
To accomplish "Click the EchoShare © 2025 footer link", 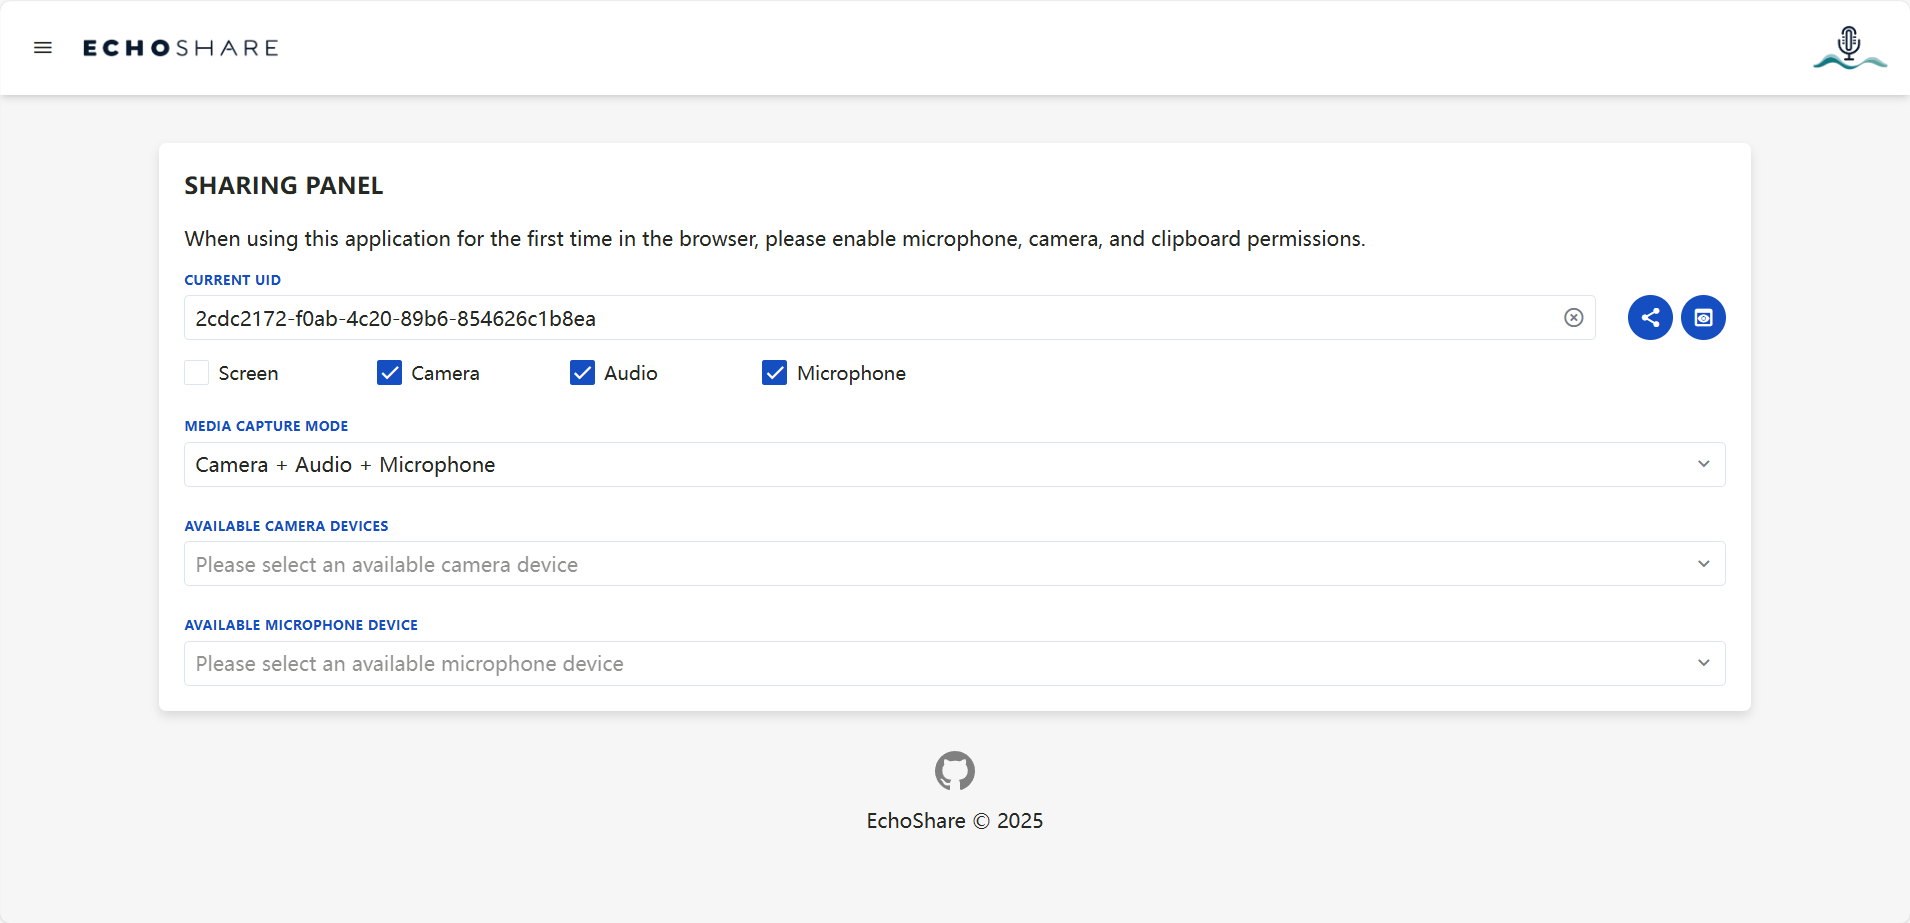I will coord(954,820).
